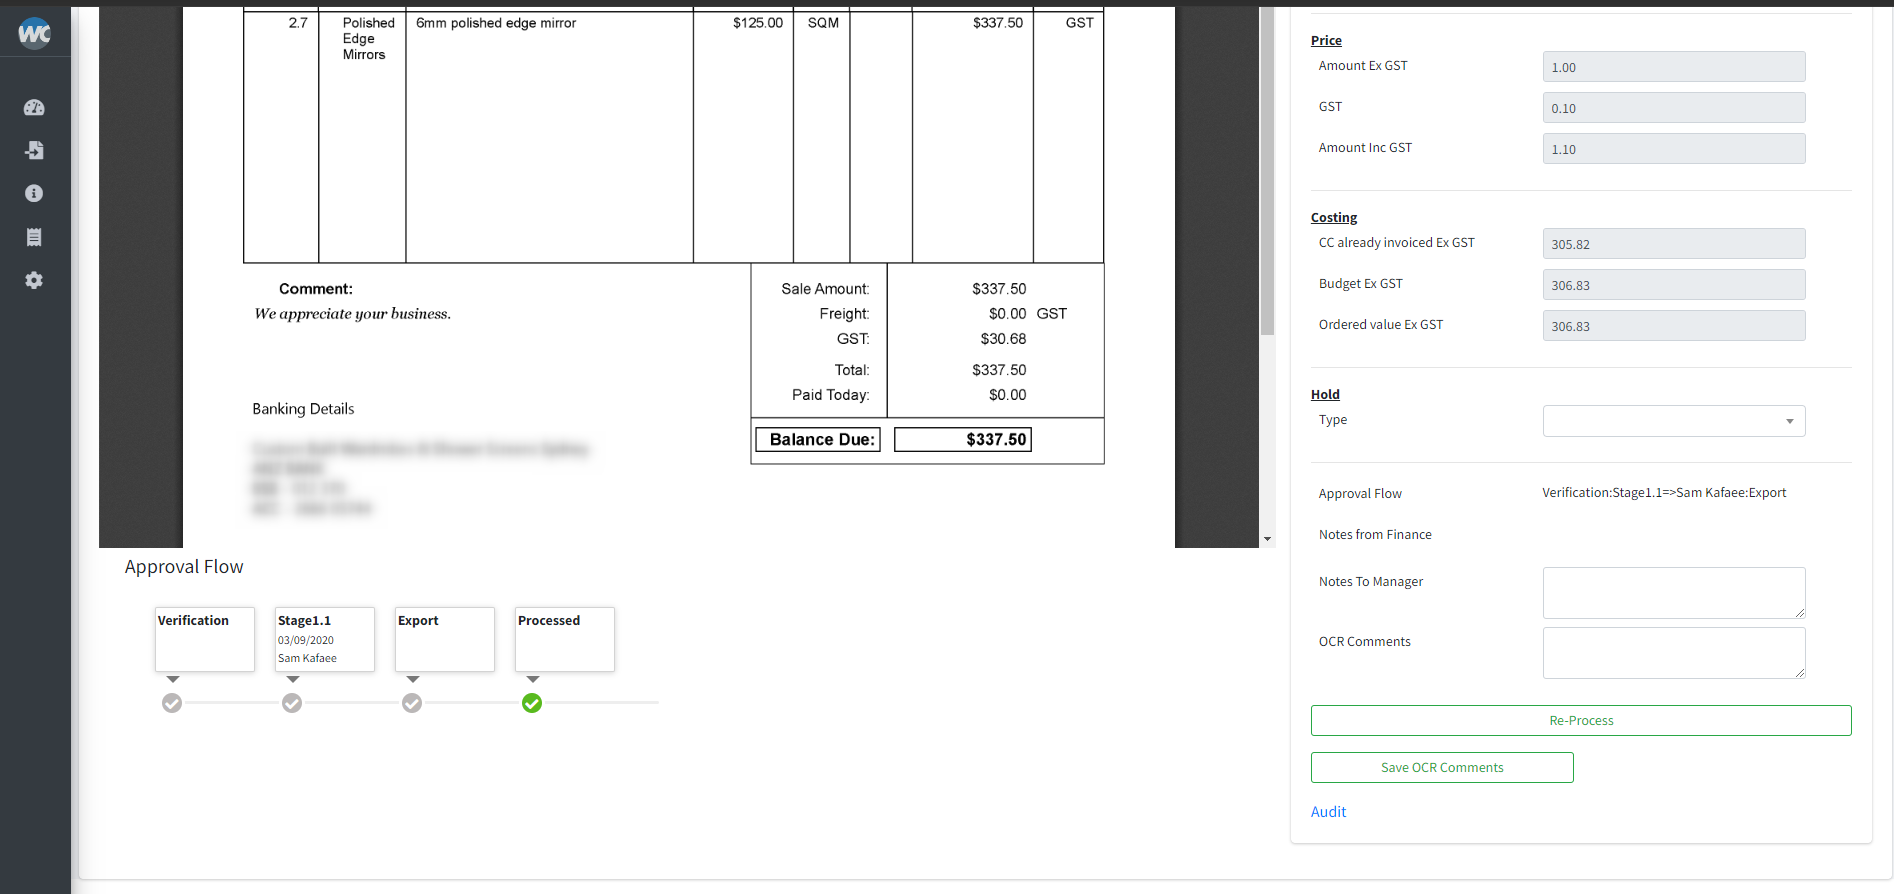The width and height of the screenshot is (1894, 894).
Task: Click the Hold section heading
Action: [x=1325, y=394]
